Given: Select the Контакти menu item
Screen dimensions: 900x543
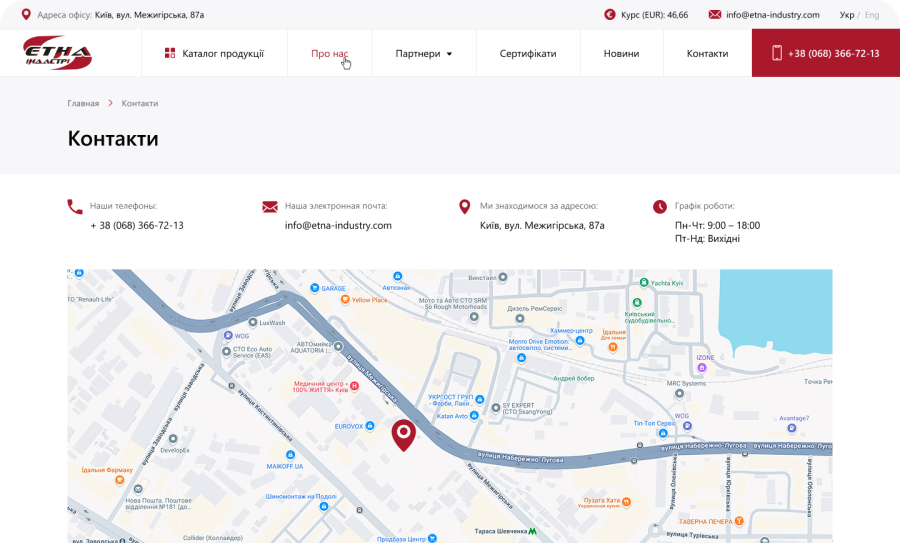Looking at the screenshot, I should pyautogui.click(x=707, y=53).
